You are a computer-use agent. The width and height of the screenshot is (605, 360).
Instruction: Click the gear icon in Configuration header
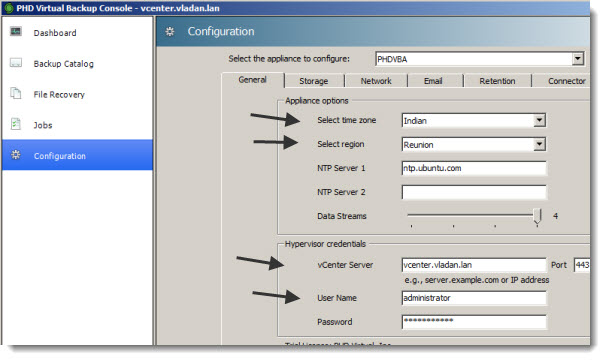click(170, 32)
